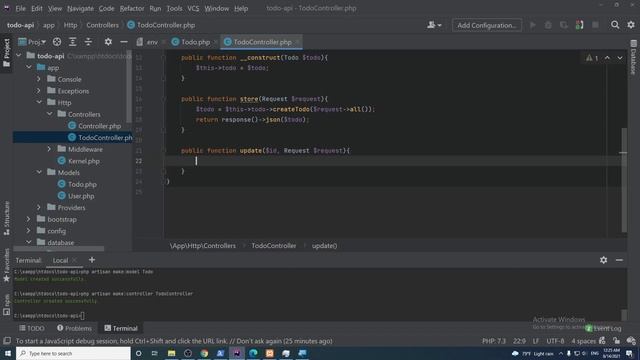The width and height of the screenshot is (640, 360).
Task: Click the warning indicator in editor corner
Action: click(592, 58)
